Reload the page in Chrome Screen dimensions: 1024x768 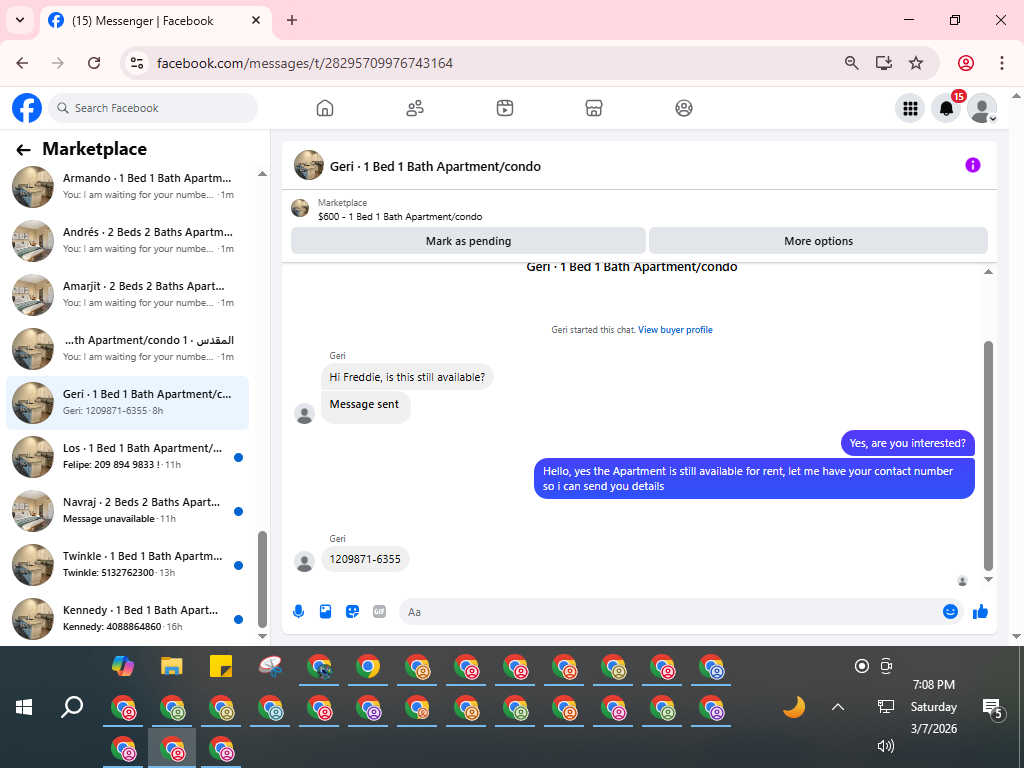coord(94,63)
